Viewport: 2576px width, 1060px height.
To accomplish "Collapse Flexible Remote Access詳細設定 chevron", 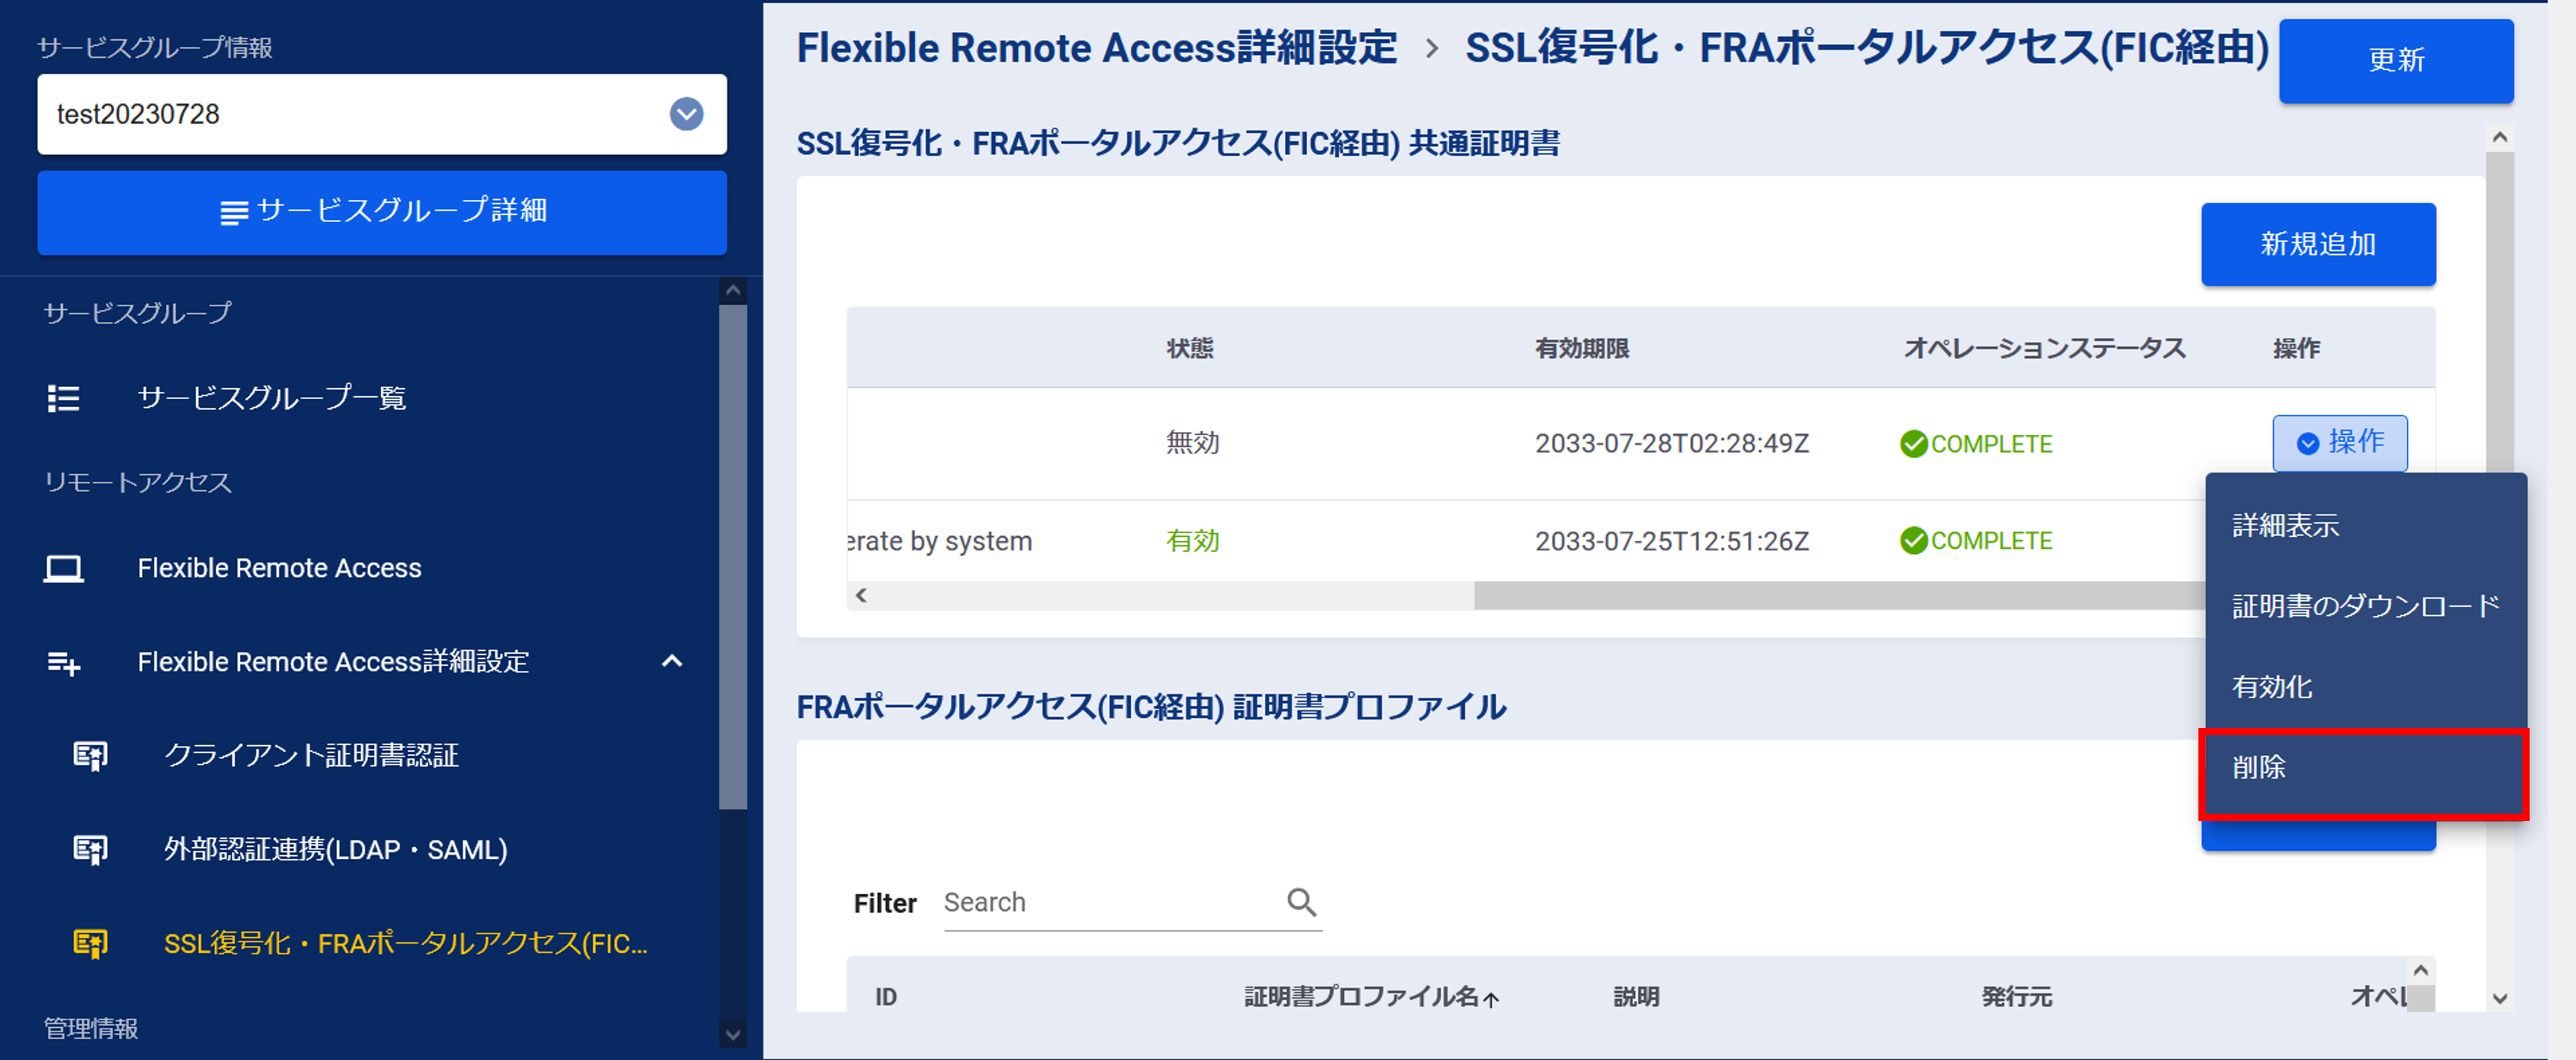I will (672, 662).
